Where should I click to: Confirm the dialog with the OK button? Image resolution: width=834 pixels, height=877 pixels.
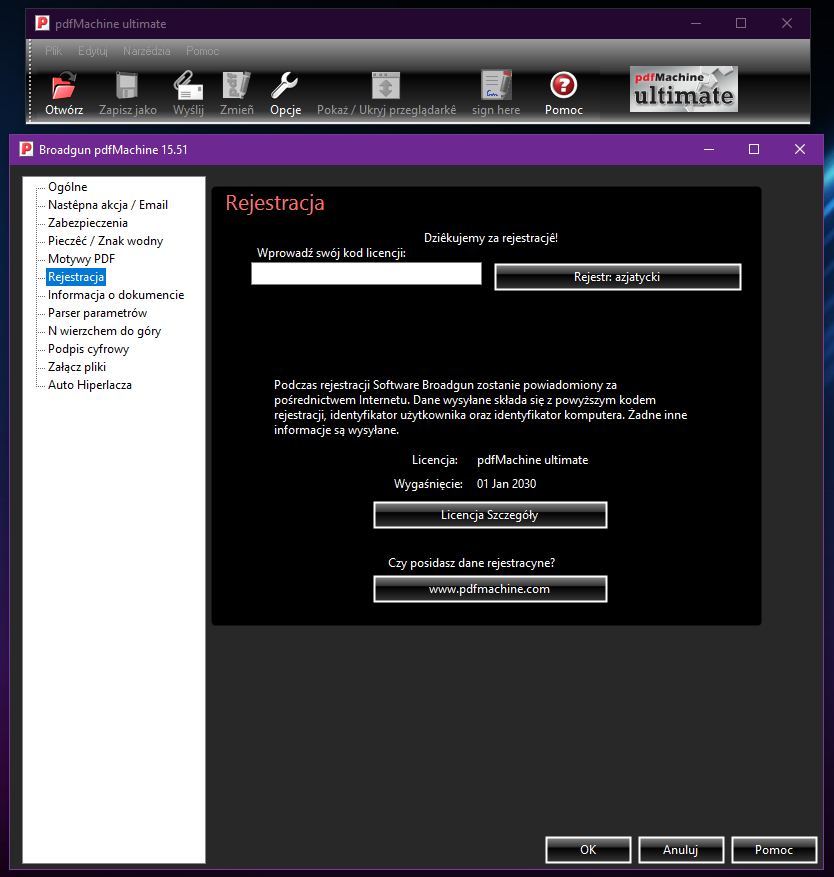tap(588, 850)
